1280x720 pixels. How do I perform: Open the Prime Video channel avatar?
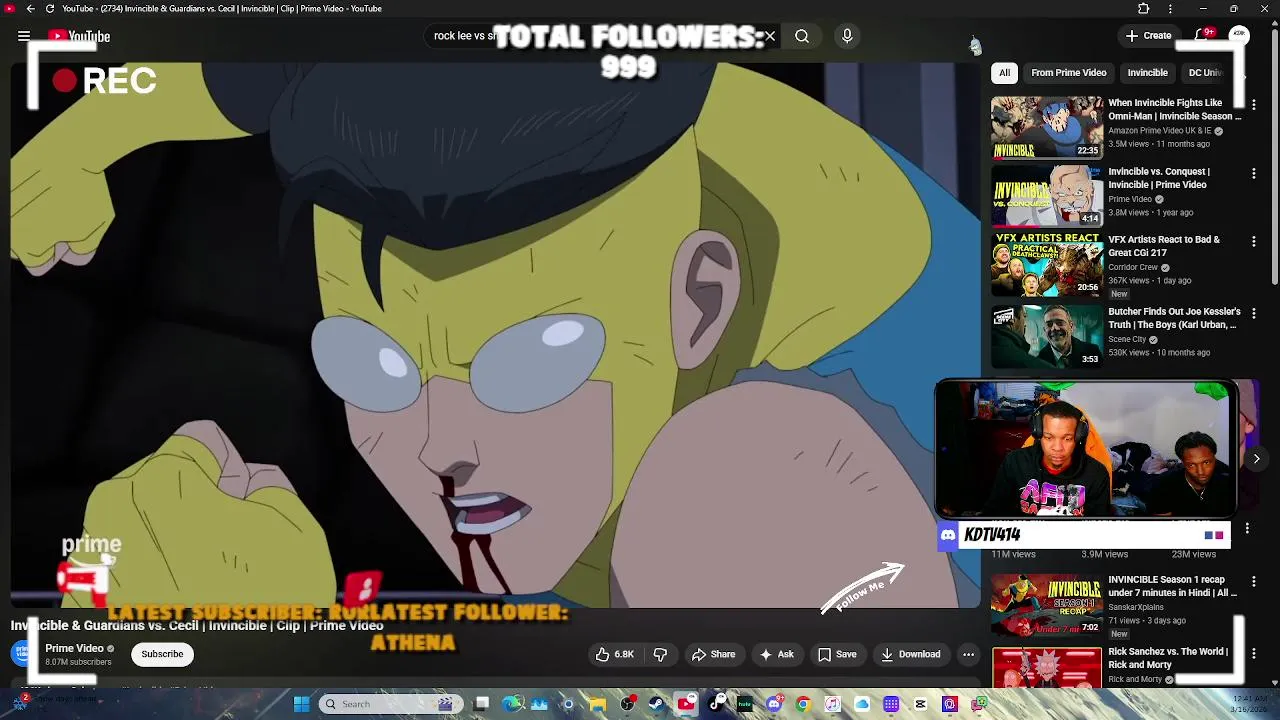(x=24, y=654)
